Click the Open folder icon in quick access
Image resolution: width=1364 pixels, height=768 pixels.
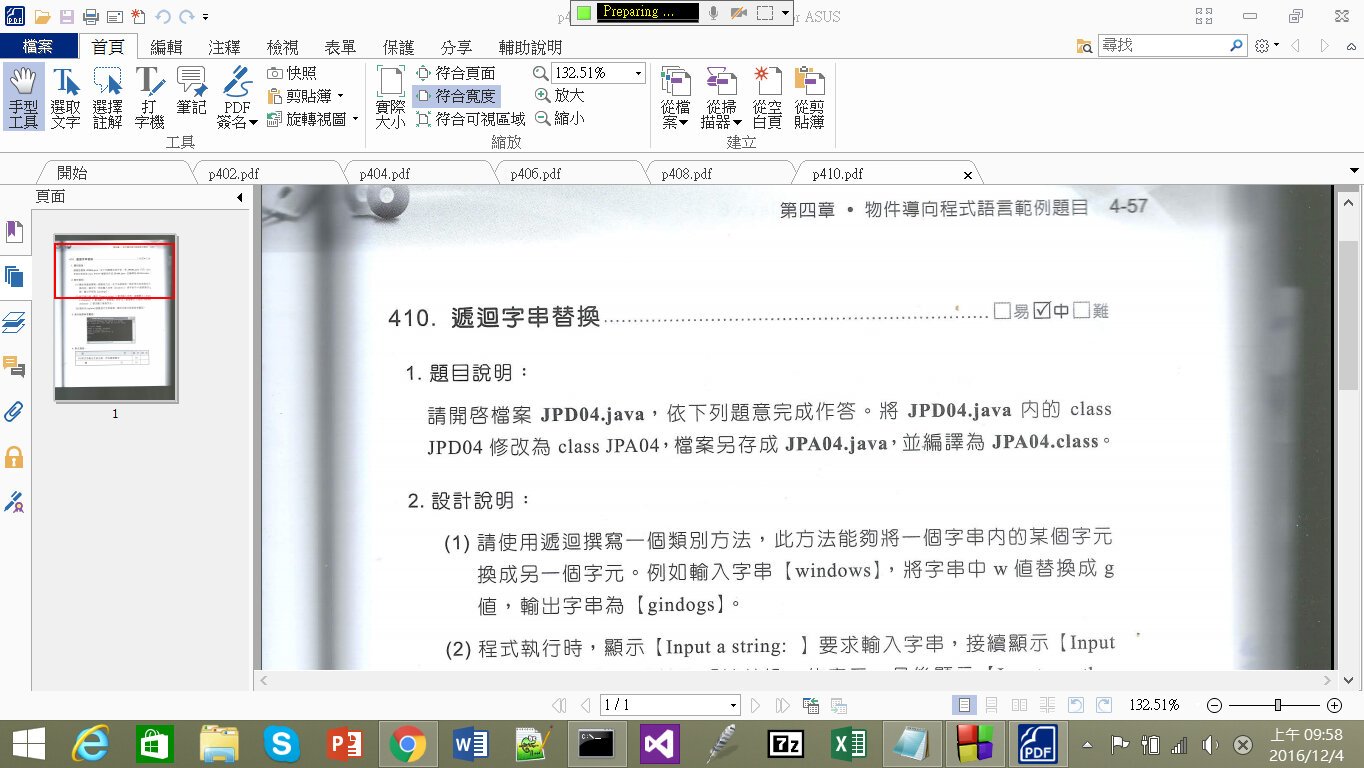(x=42, y=17)
